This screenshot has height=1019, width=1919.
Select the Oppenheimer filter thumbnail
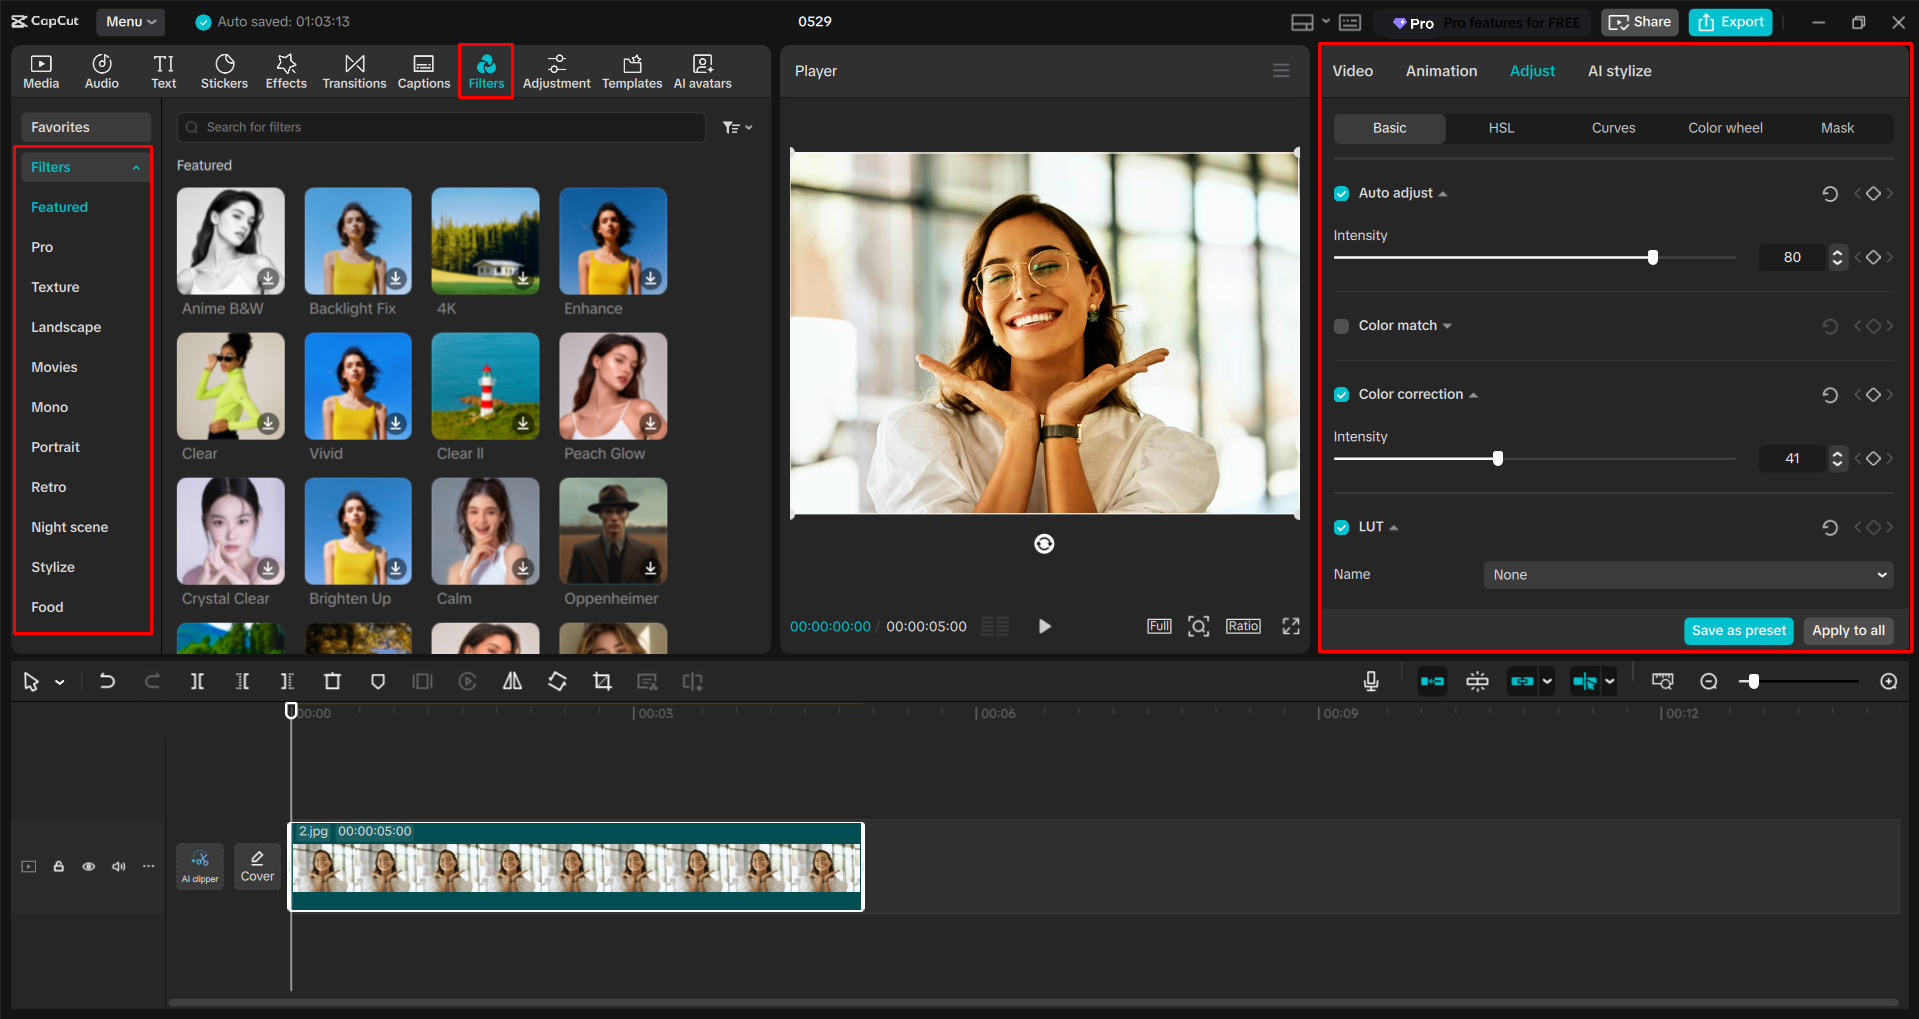click(x=612, y=531)
